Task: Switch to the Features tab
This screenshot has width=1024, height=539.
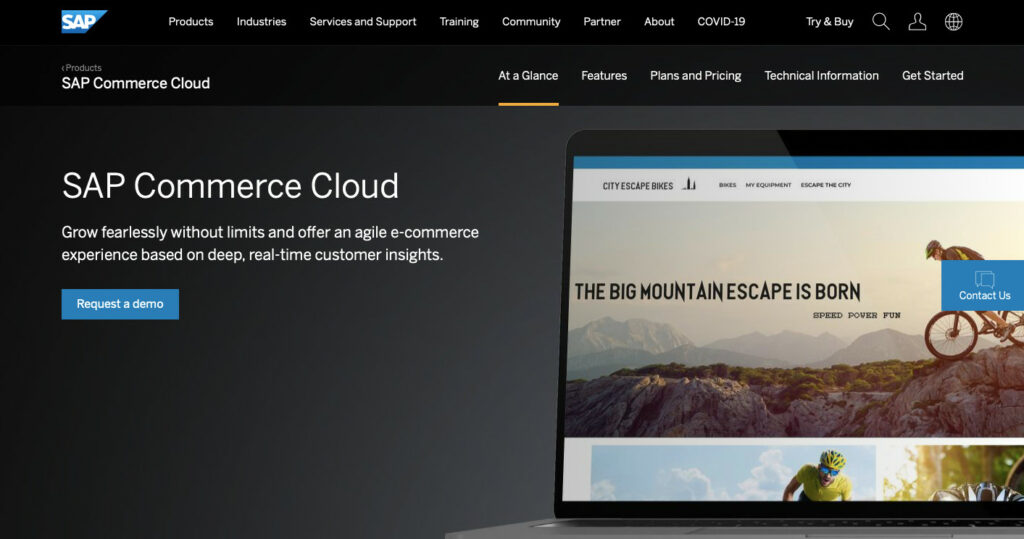Action: coord(604,76)
